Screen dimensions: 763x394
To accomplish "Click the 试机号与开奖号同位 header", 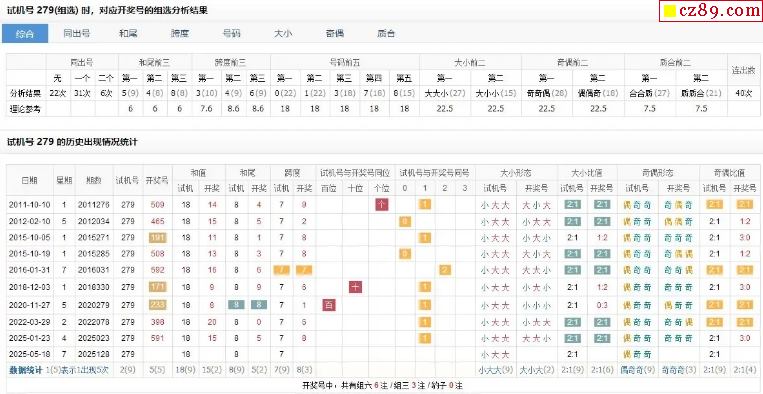I will tap(355, 172).
